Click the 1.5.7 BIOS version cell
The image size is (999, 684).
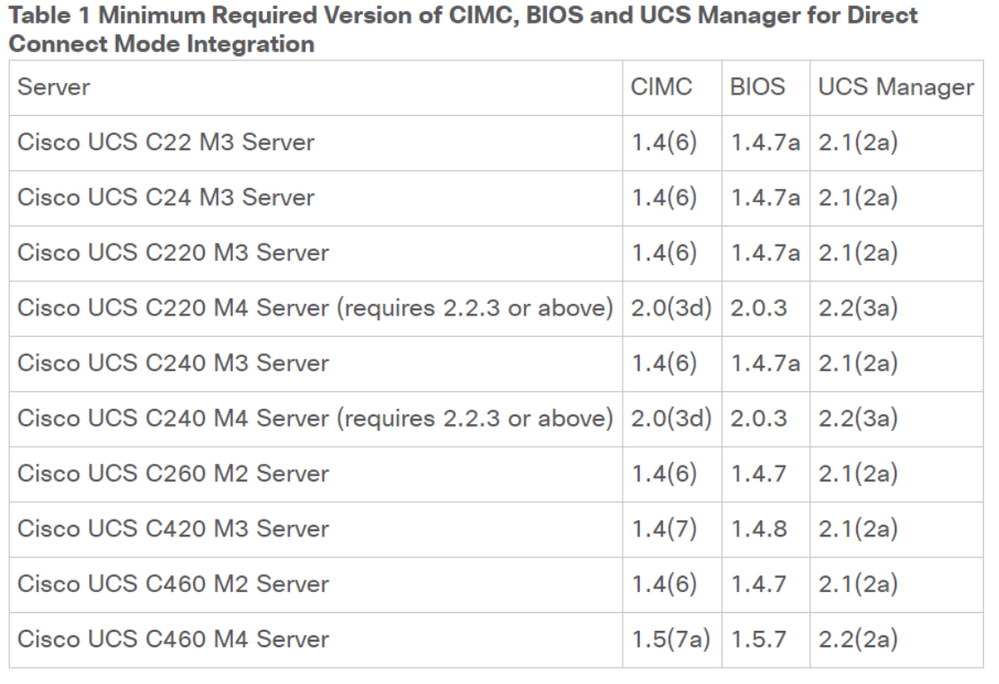pyautogui.click(x=758, y=639)
